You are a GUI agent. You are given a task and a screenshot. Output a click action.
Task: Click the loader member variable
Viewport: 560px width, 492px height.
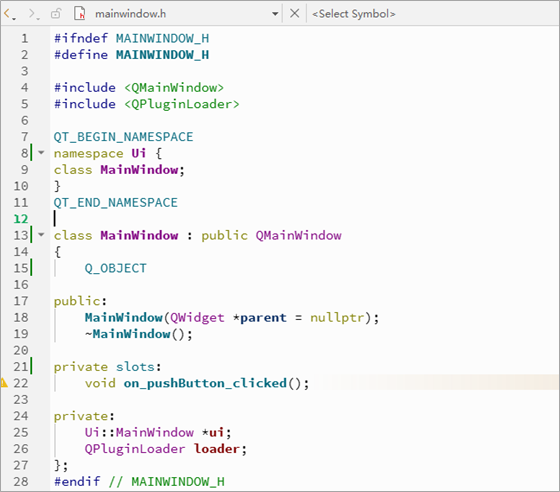point(217,449)
